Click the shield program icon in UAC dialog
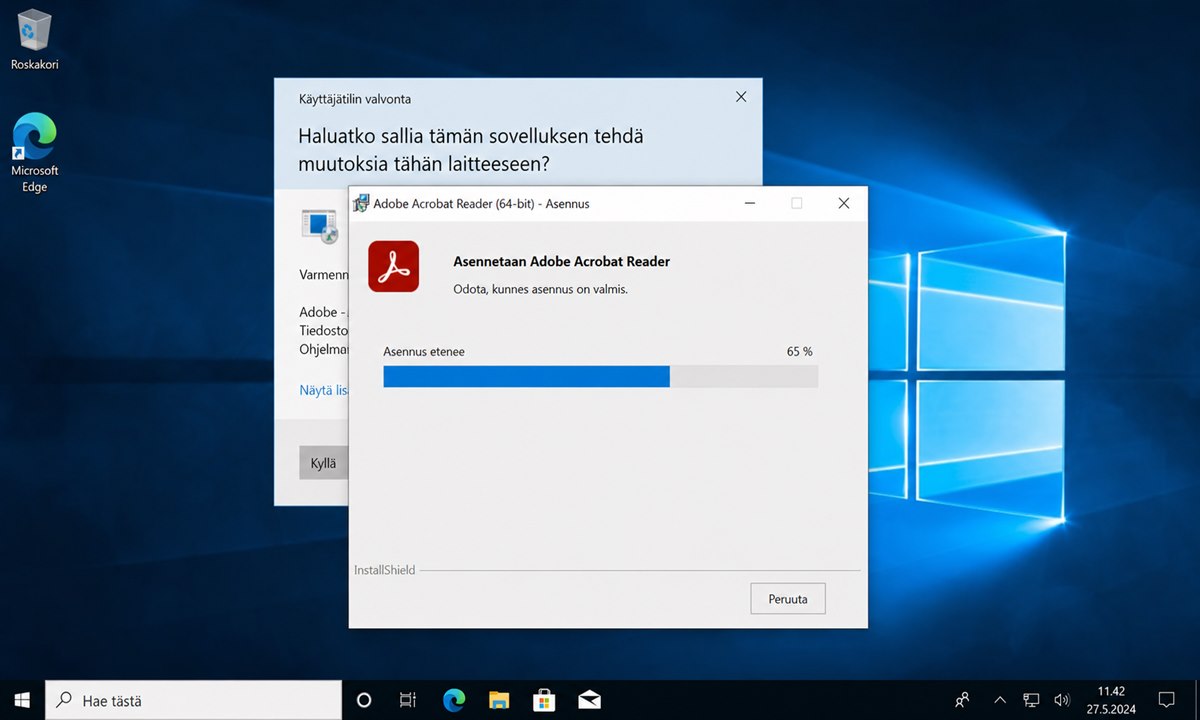This screenshot has width=1200, height=720. point(321,225)
